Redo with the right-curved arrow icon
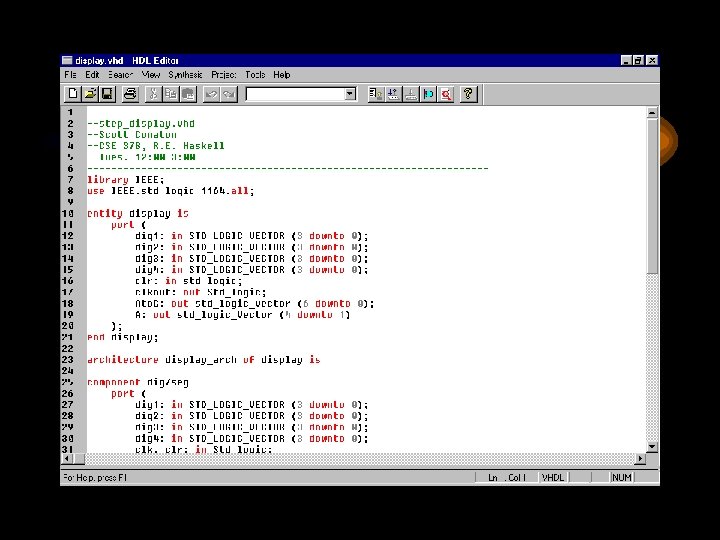The image size is (720, 540). click(229, 94)
